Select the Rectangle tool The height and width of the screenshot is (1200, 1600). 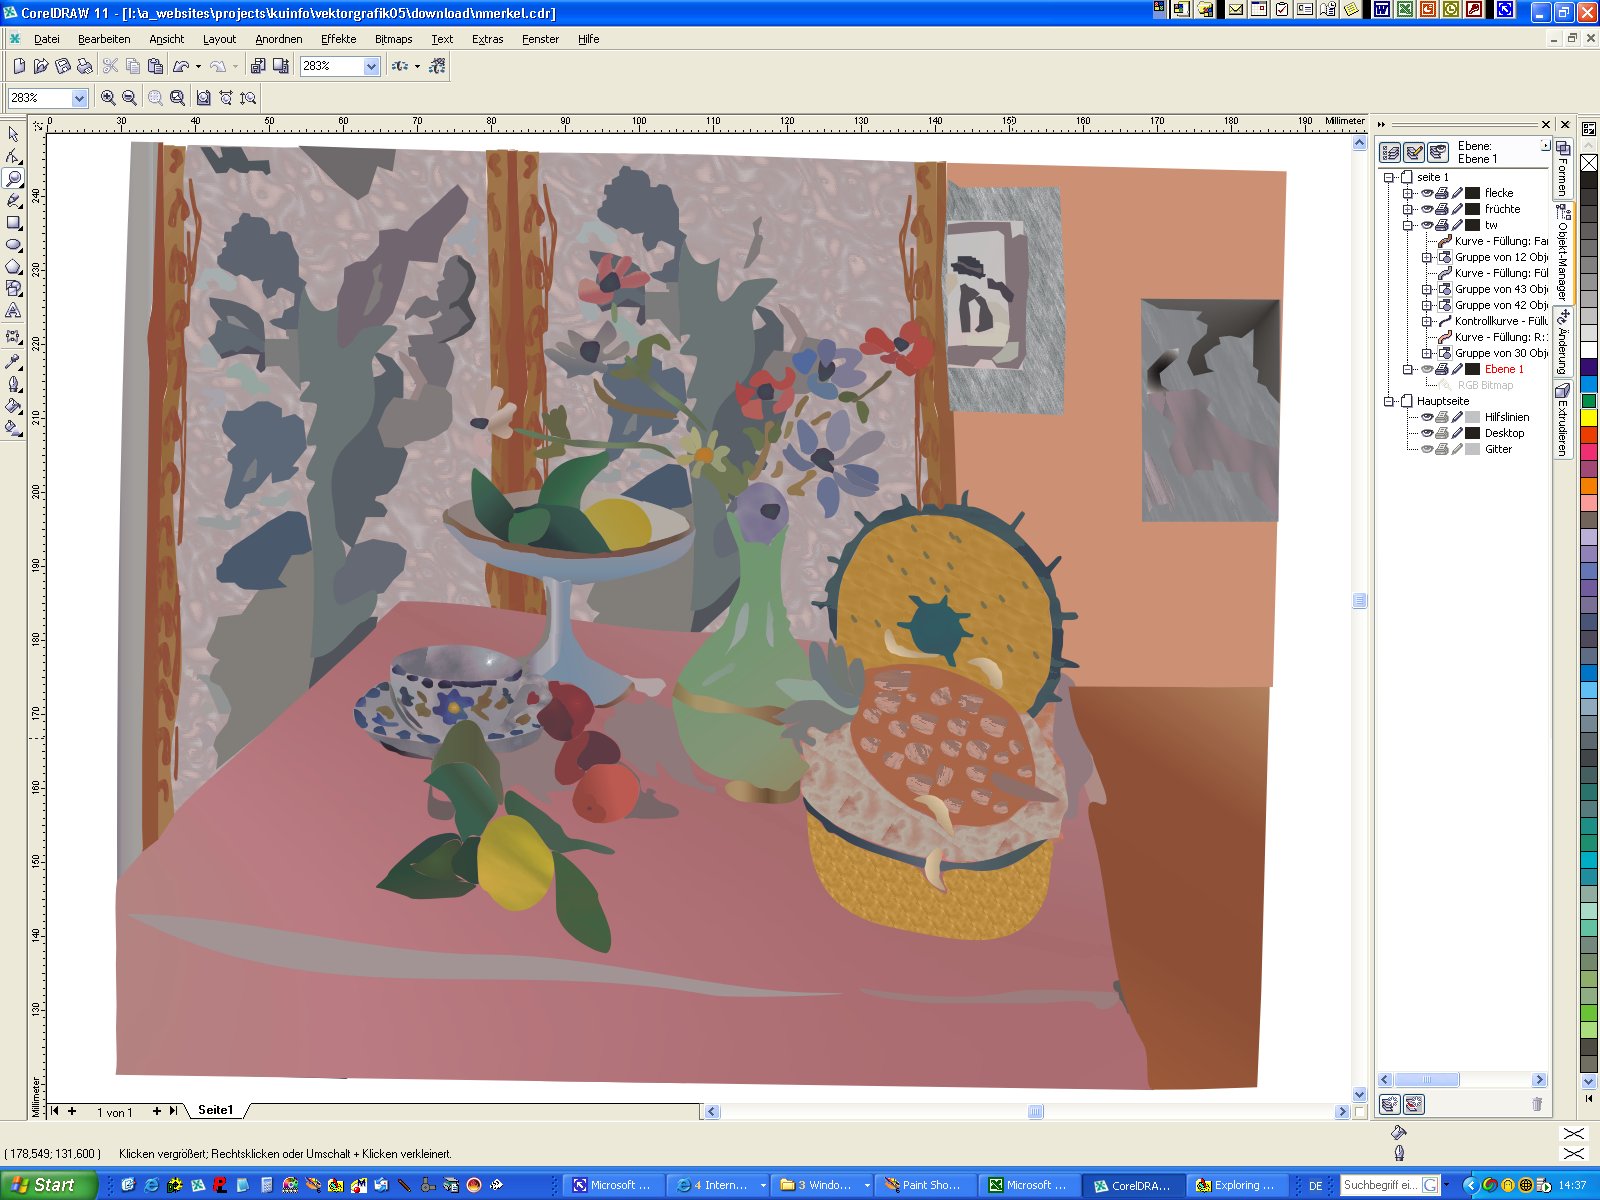(x=13, y=222)
